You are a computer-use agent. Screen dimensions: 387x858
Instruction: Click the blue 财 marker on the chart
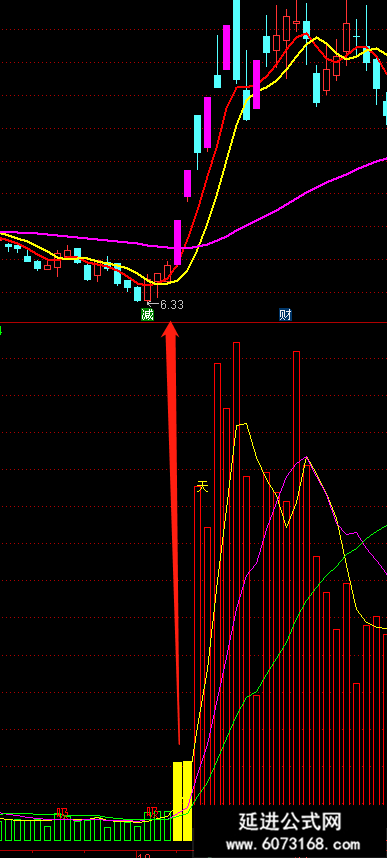(285, 315)
